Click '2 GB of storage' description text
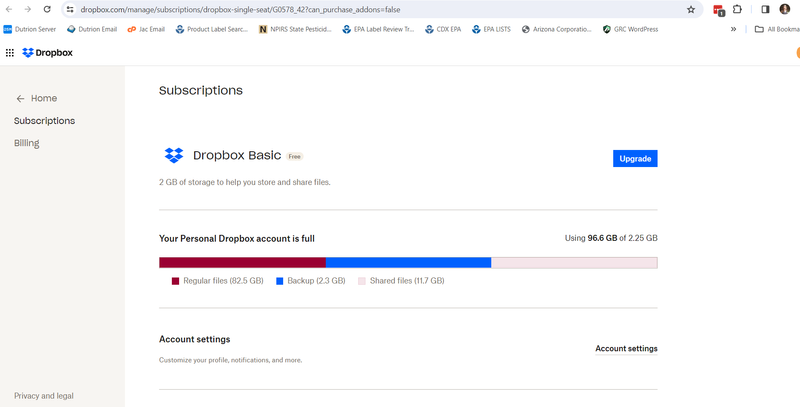This screenshot has width=800, height=407. click(x=245, y=182)
